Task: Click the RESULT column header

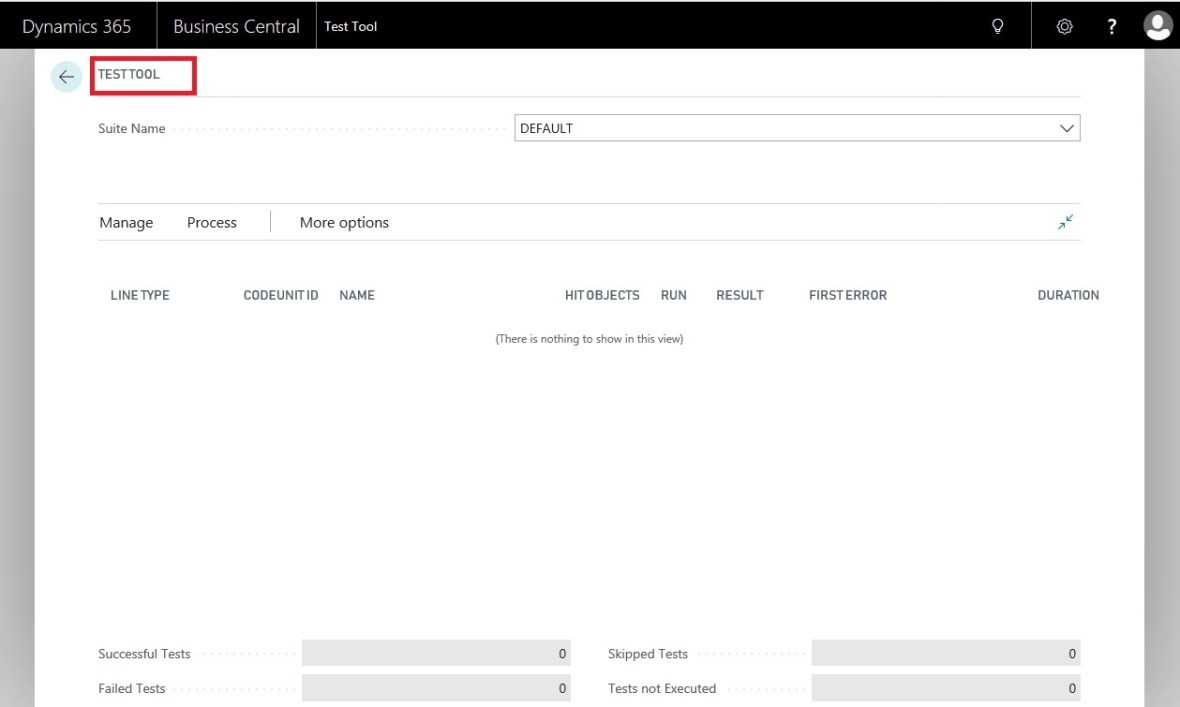Action: [x=740, y=295]
